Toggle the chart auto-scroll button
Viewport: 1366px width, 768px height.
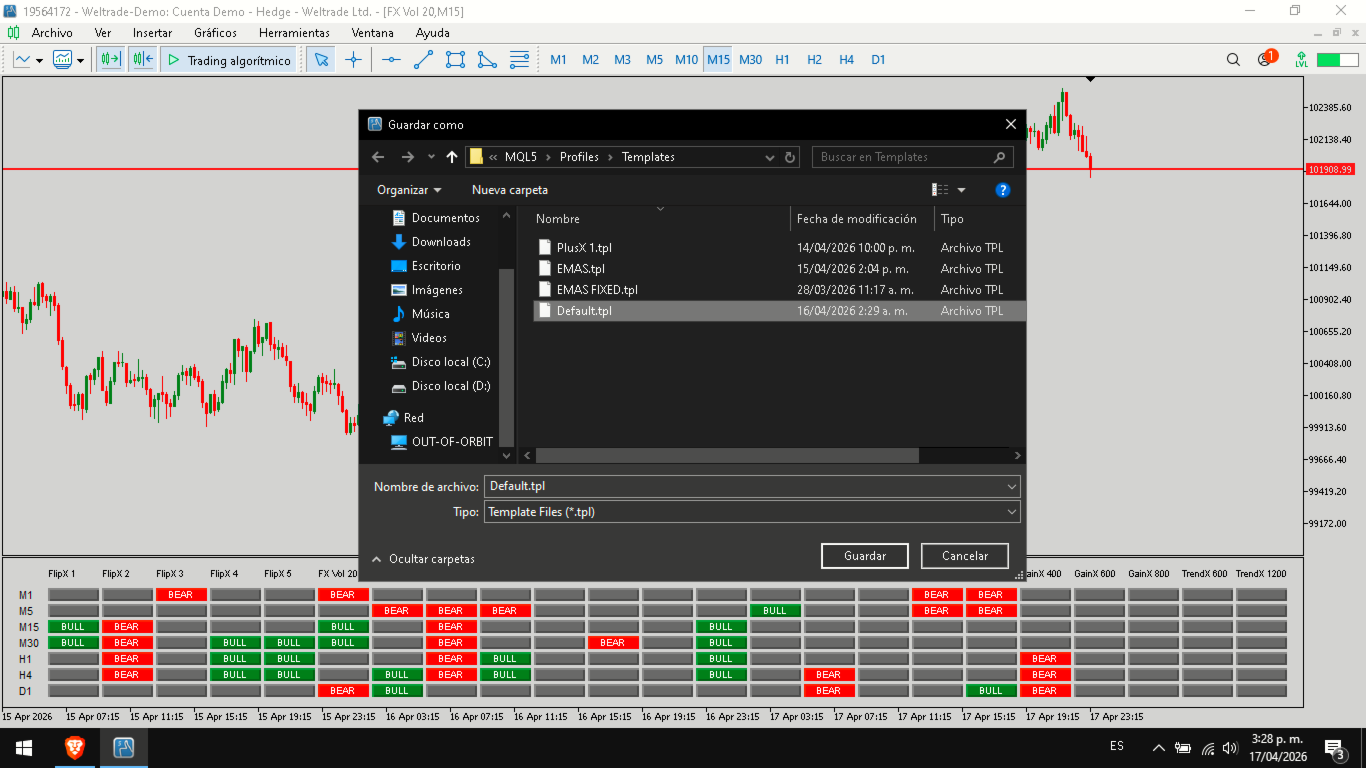pyautogui.click(x=110, y=60)
